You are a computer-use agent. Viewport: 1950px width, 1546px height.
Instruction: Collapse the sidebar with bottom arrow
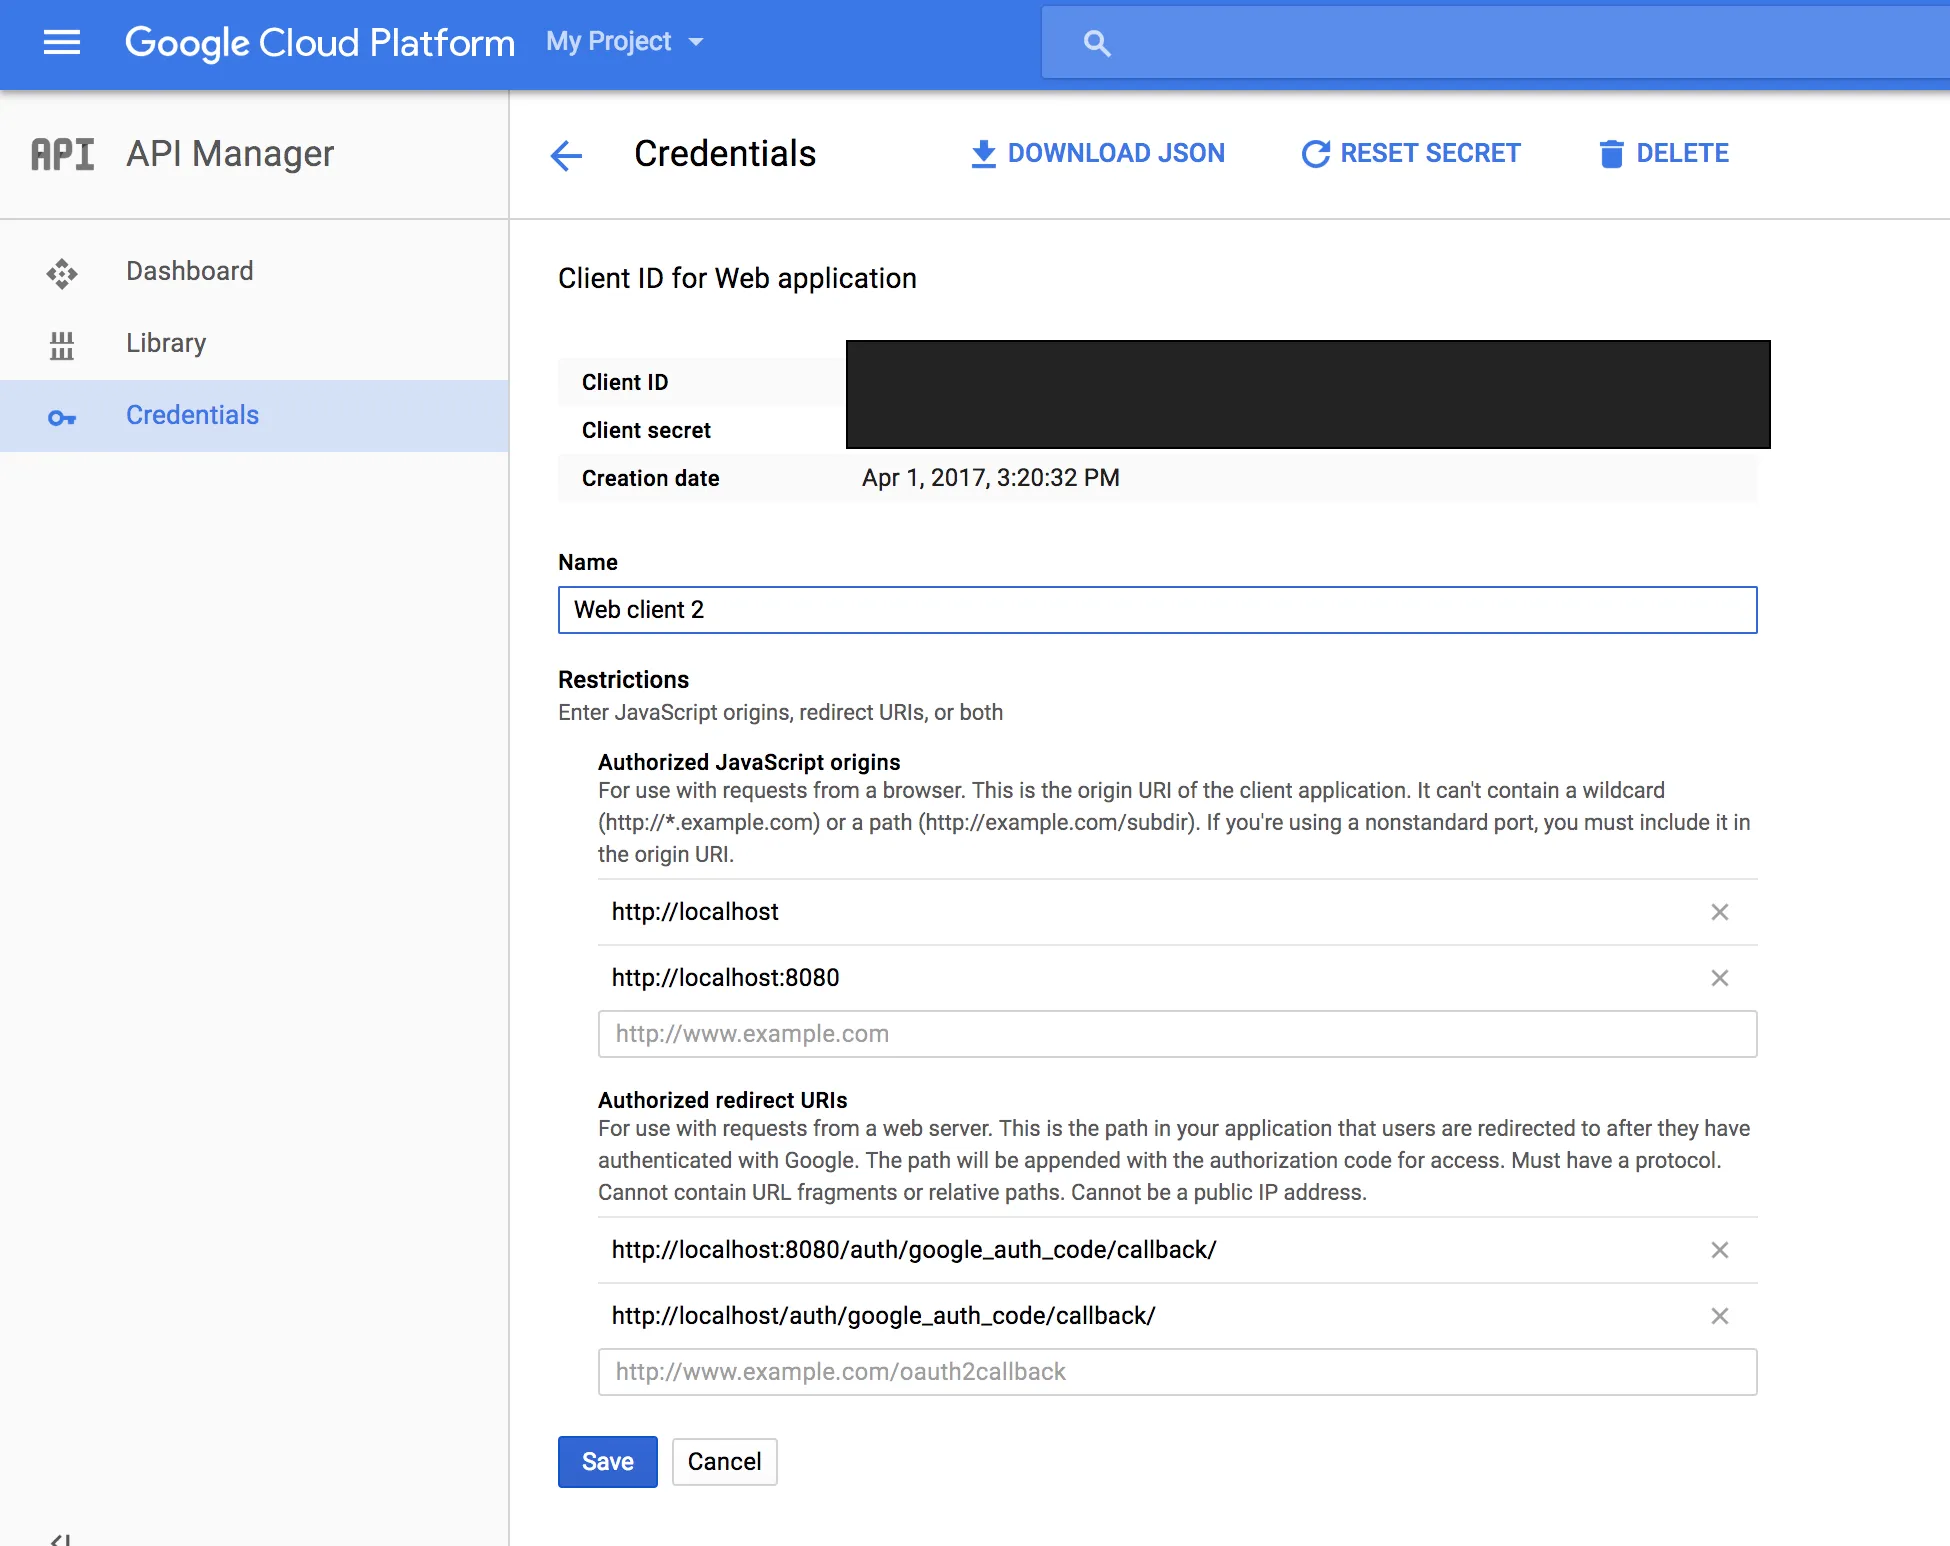click(60, 1538)
